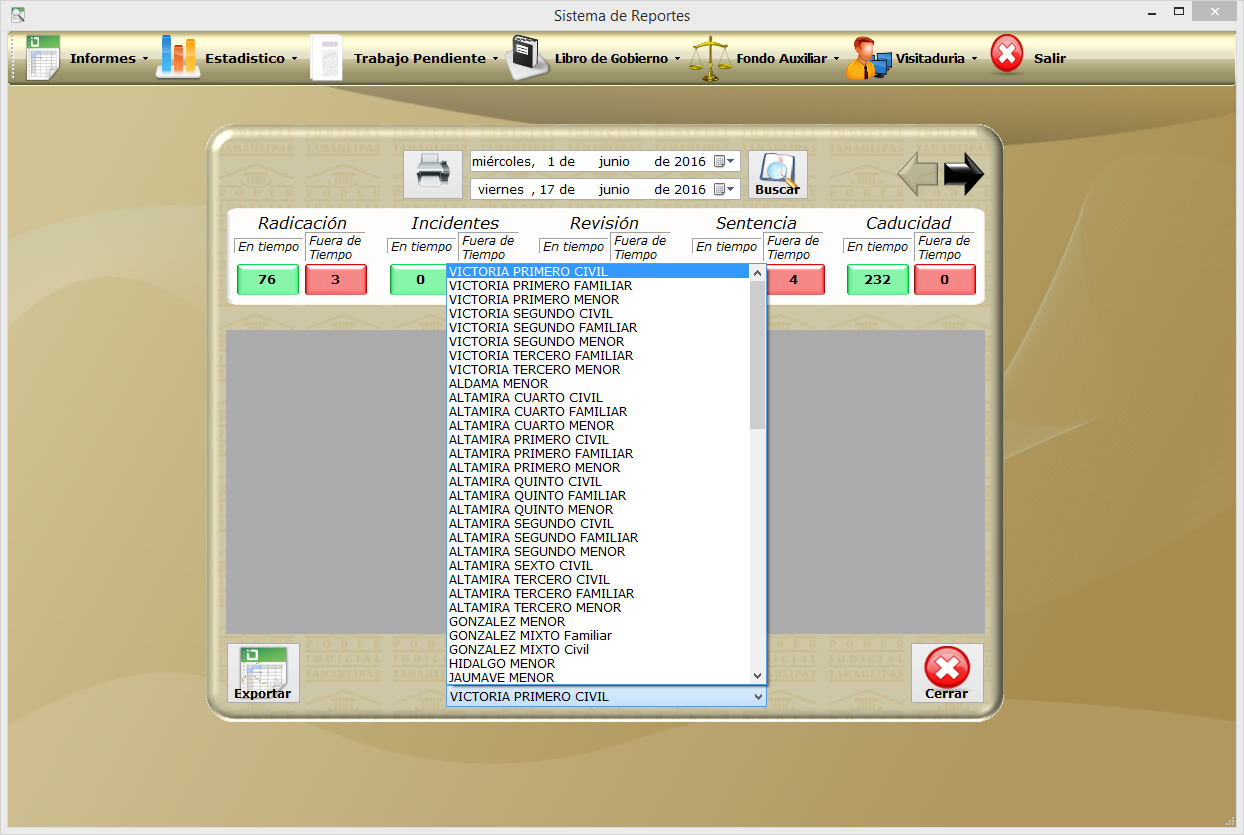
Task: Click the dropdown list scrollbar thumb
Action: point(757,354)
